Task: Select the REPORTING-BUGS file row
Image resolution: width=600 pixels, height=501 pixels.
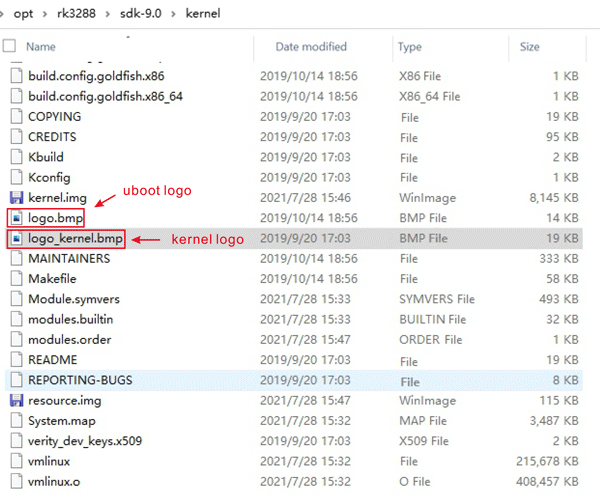Action: 80,380
